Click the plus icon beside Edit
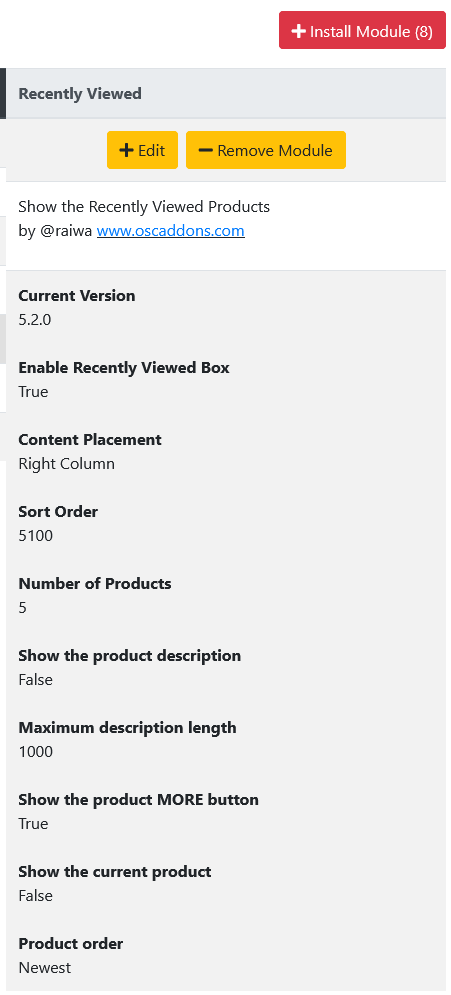Screen dimensions: 451x995 pos(127,150)
